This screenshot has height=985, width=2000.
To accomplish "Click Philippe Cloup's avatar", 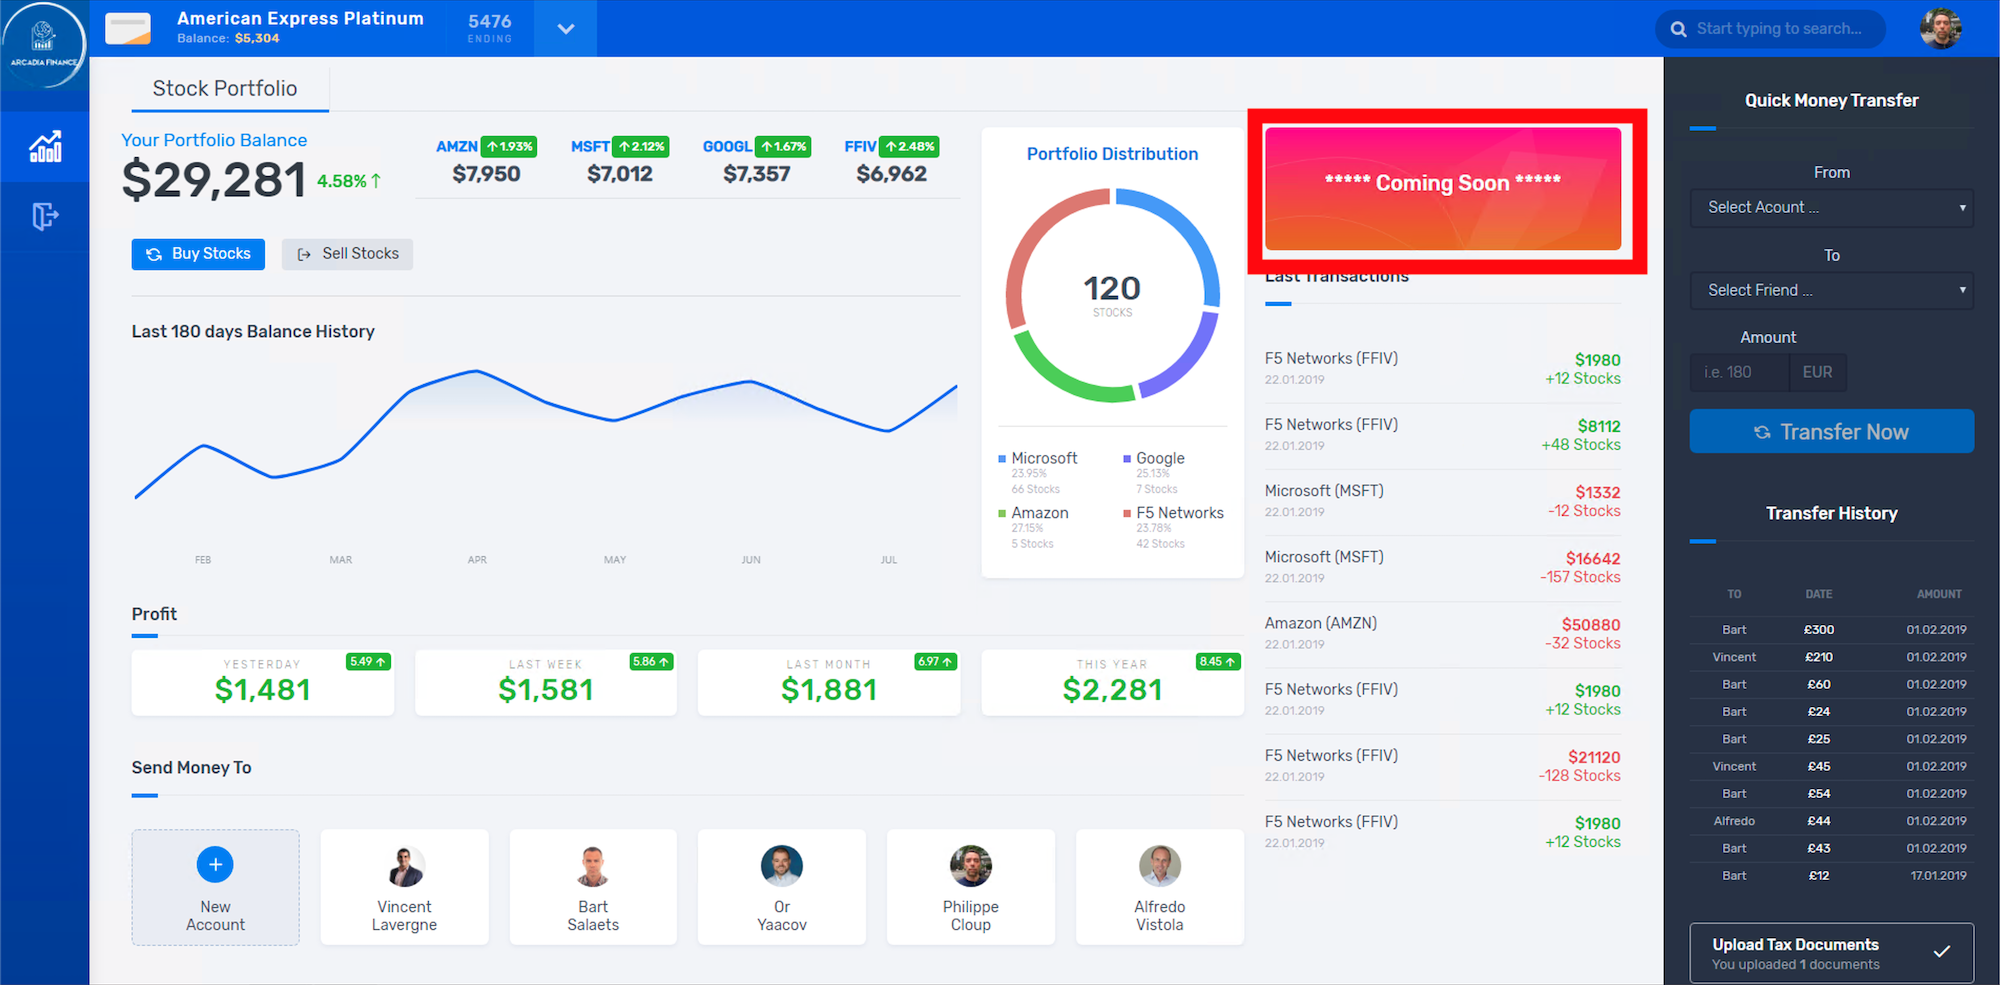I will (971, 866).
